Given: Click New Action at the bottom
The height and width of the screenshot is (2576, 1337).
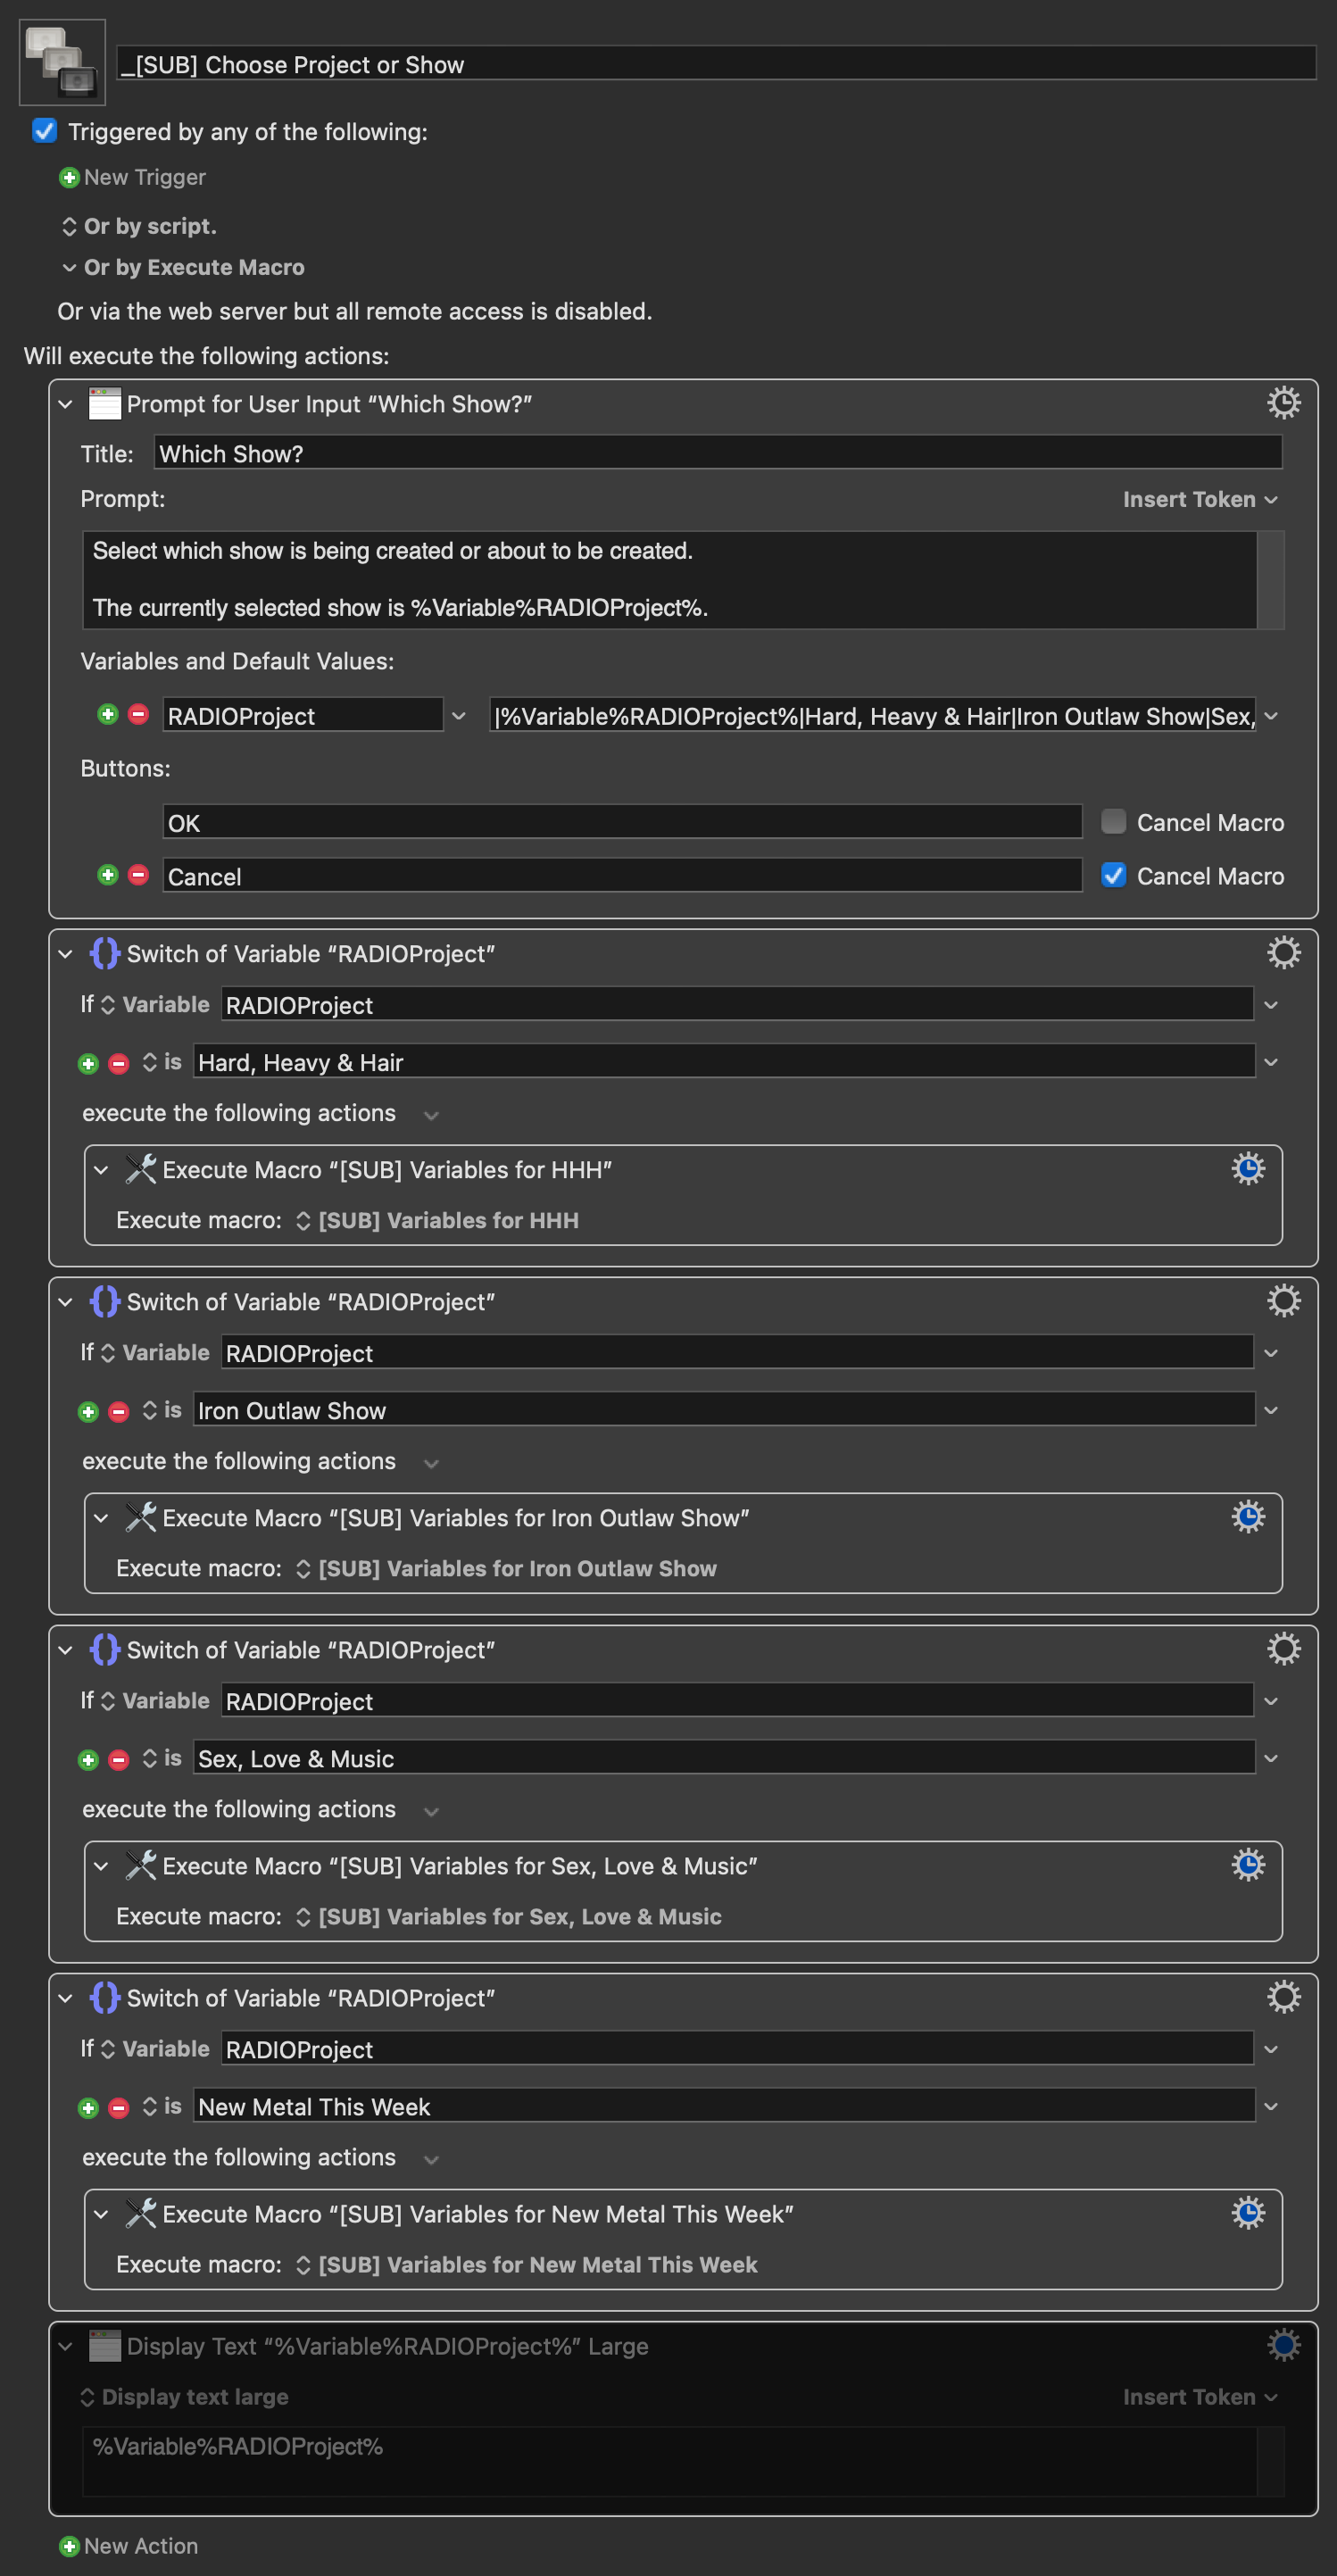Looking at the screenshot, I should (x=129, y=2545).
